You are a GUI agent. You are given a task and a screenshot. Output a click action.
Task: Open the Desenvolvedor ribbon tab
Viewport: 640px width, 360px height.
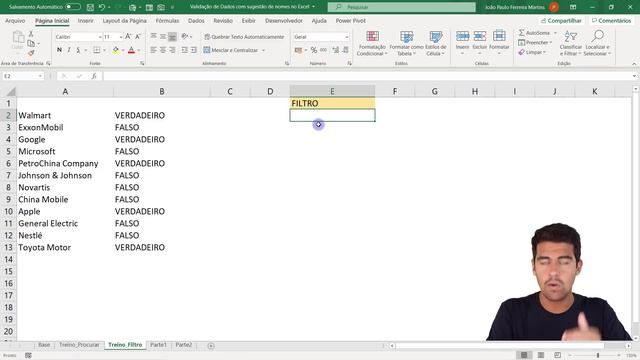point(284,20)
